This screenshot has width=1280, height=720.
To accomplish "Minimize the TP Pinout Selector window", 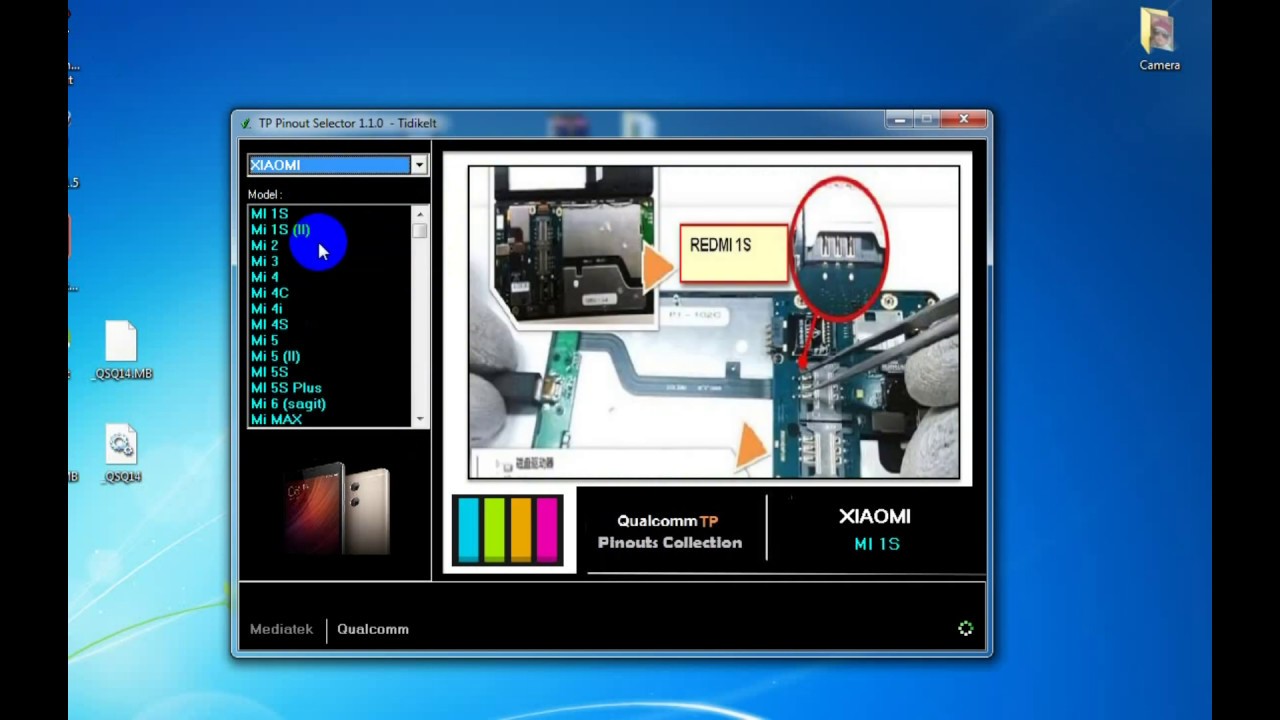I will 899,120.
